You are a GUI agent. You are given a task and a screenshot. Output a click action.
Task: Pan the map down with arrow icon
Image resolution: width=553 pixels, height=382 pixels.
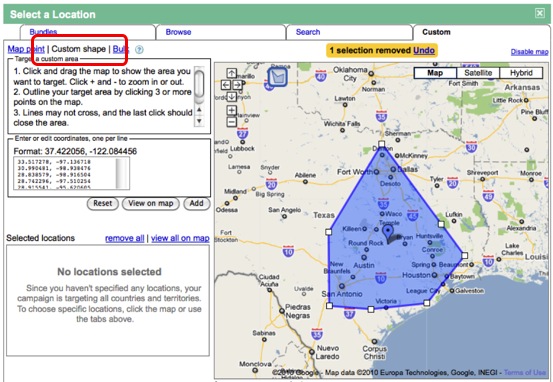[231, 96]
